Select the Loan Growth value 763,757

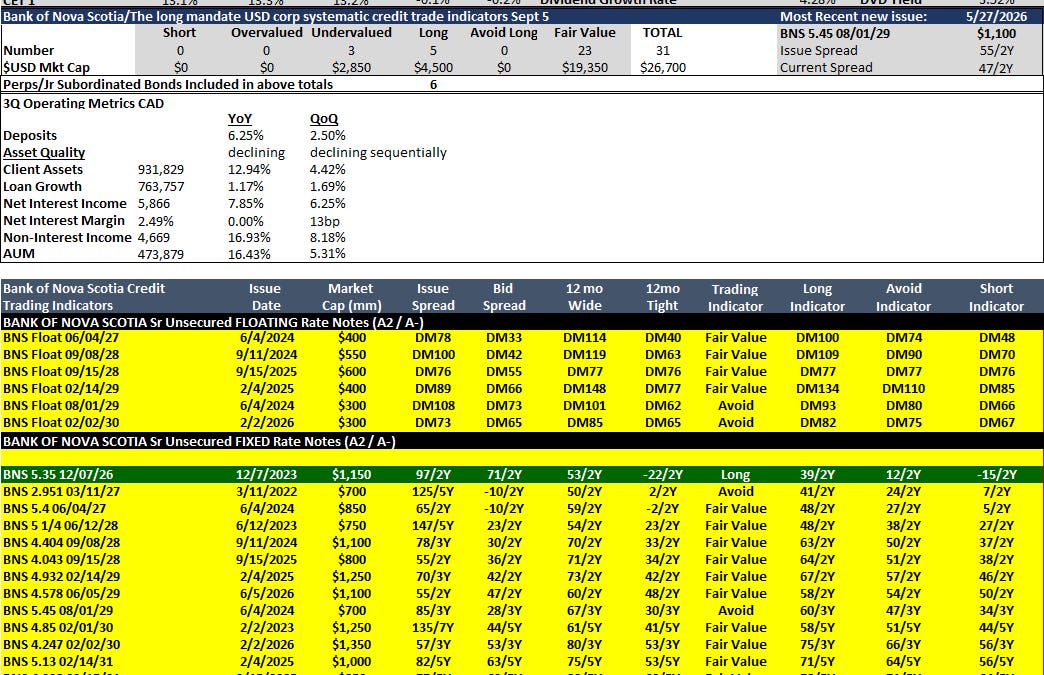160,187
